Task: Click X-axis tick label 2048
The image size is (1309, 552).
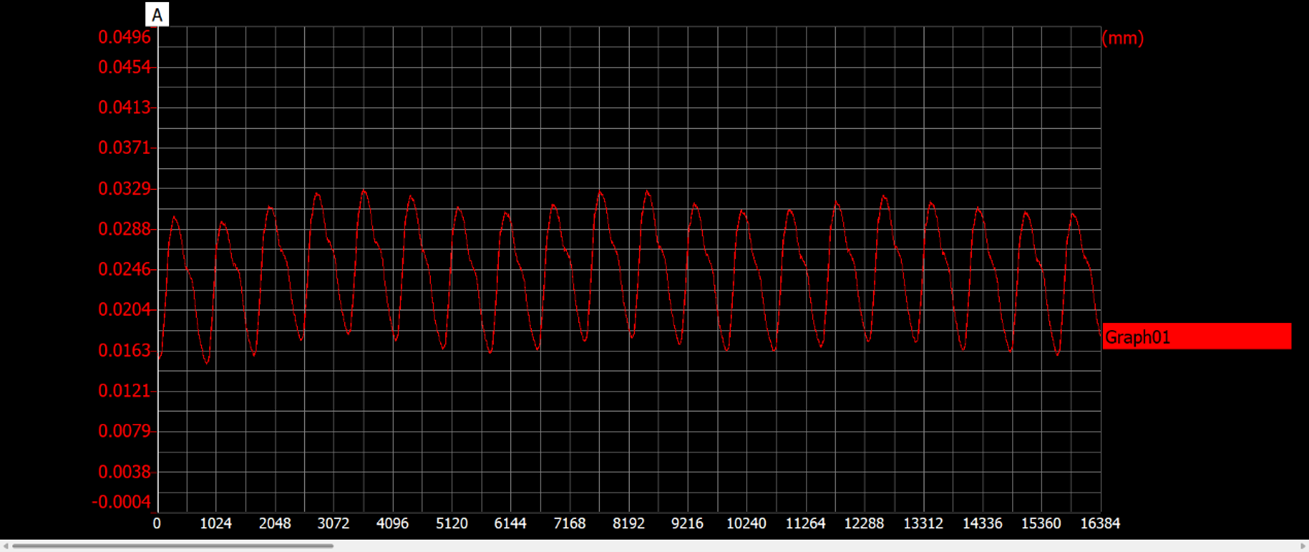Action: click(x=275, y=523)
